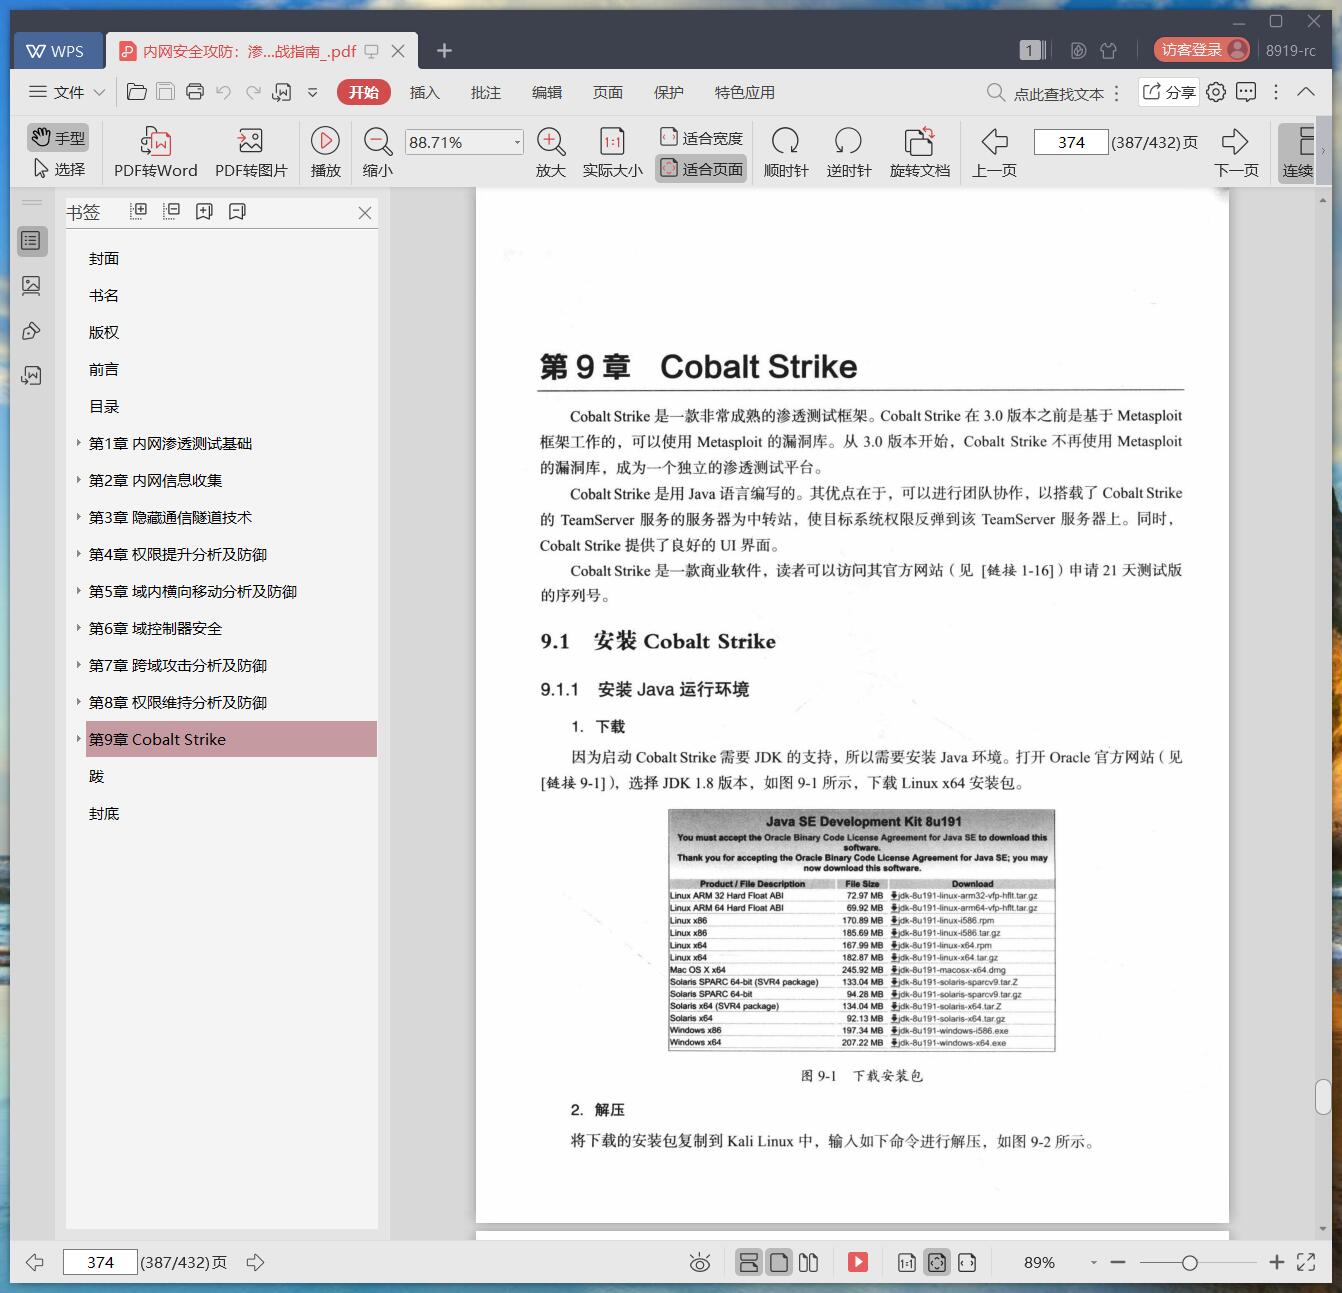Switch to the 开始 tab
This screenshot has width=1342, height=1293.
click(x=363, y=92)
